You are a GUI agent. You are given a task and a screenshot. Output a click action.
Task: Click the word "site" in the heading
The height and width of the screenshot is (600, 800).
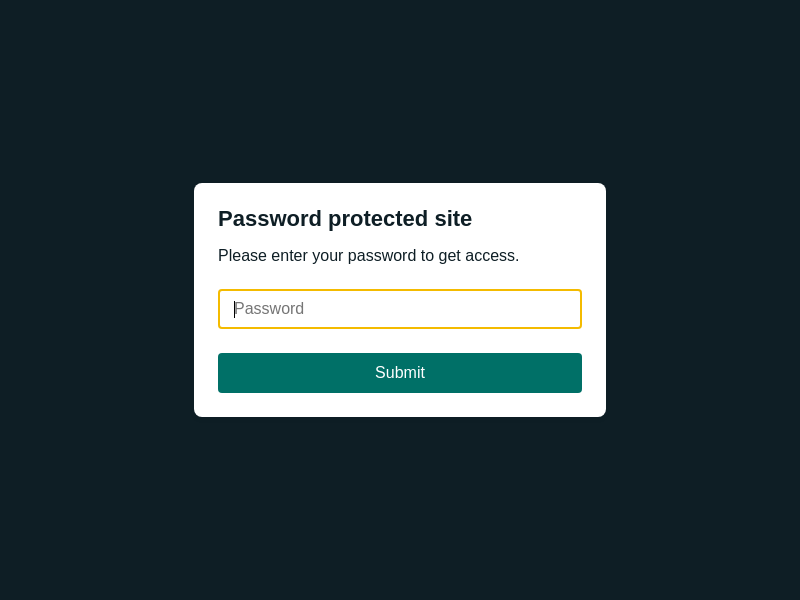tap(453, 219)
